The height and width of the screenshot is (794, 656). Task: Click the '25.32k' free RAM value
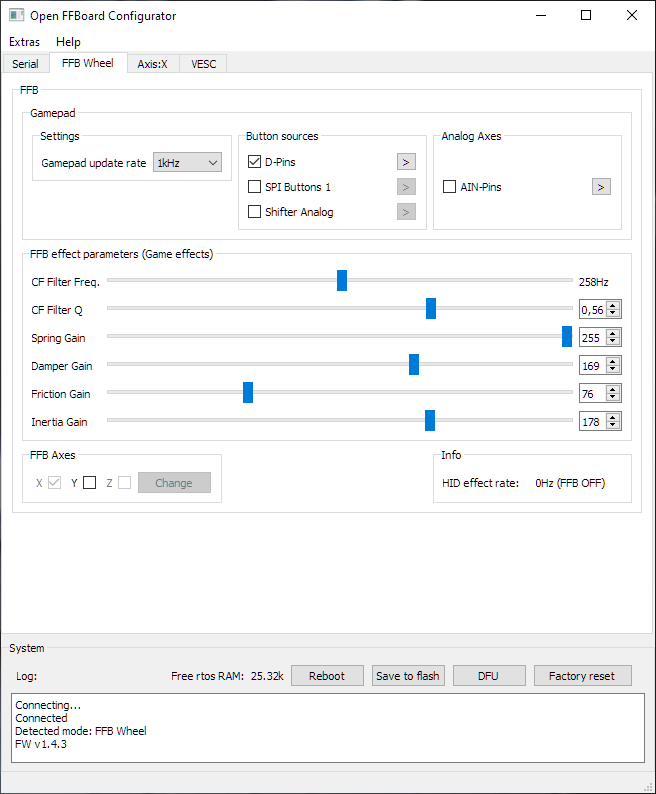pyautogui.click(x=267, y=676)
